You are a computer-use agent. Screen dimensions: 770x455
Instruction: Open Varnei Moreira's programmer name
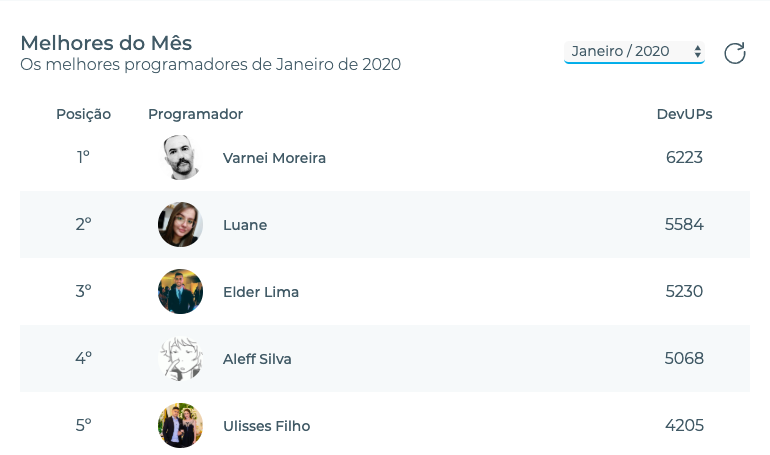click(x=274, y=158)
